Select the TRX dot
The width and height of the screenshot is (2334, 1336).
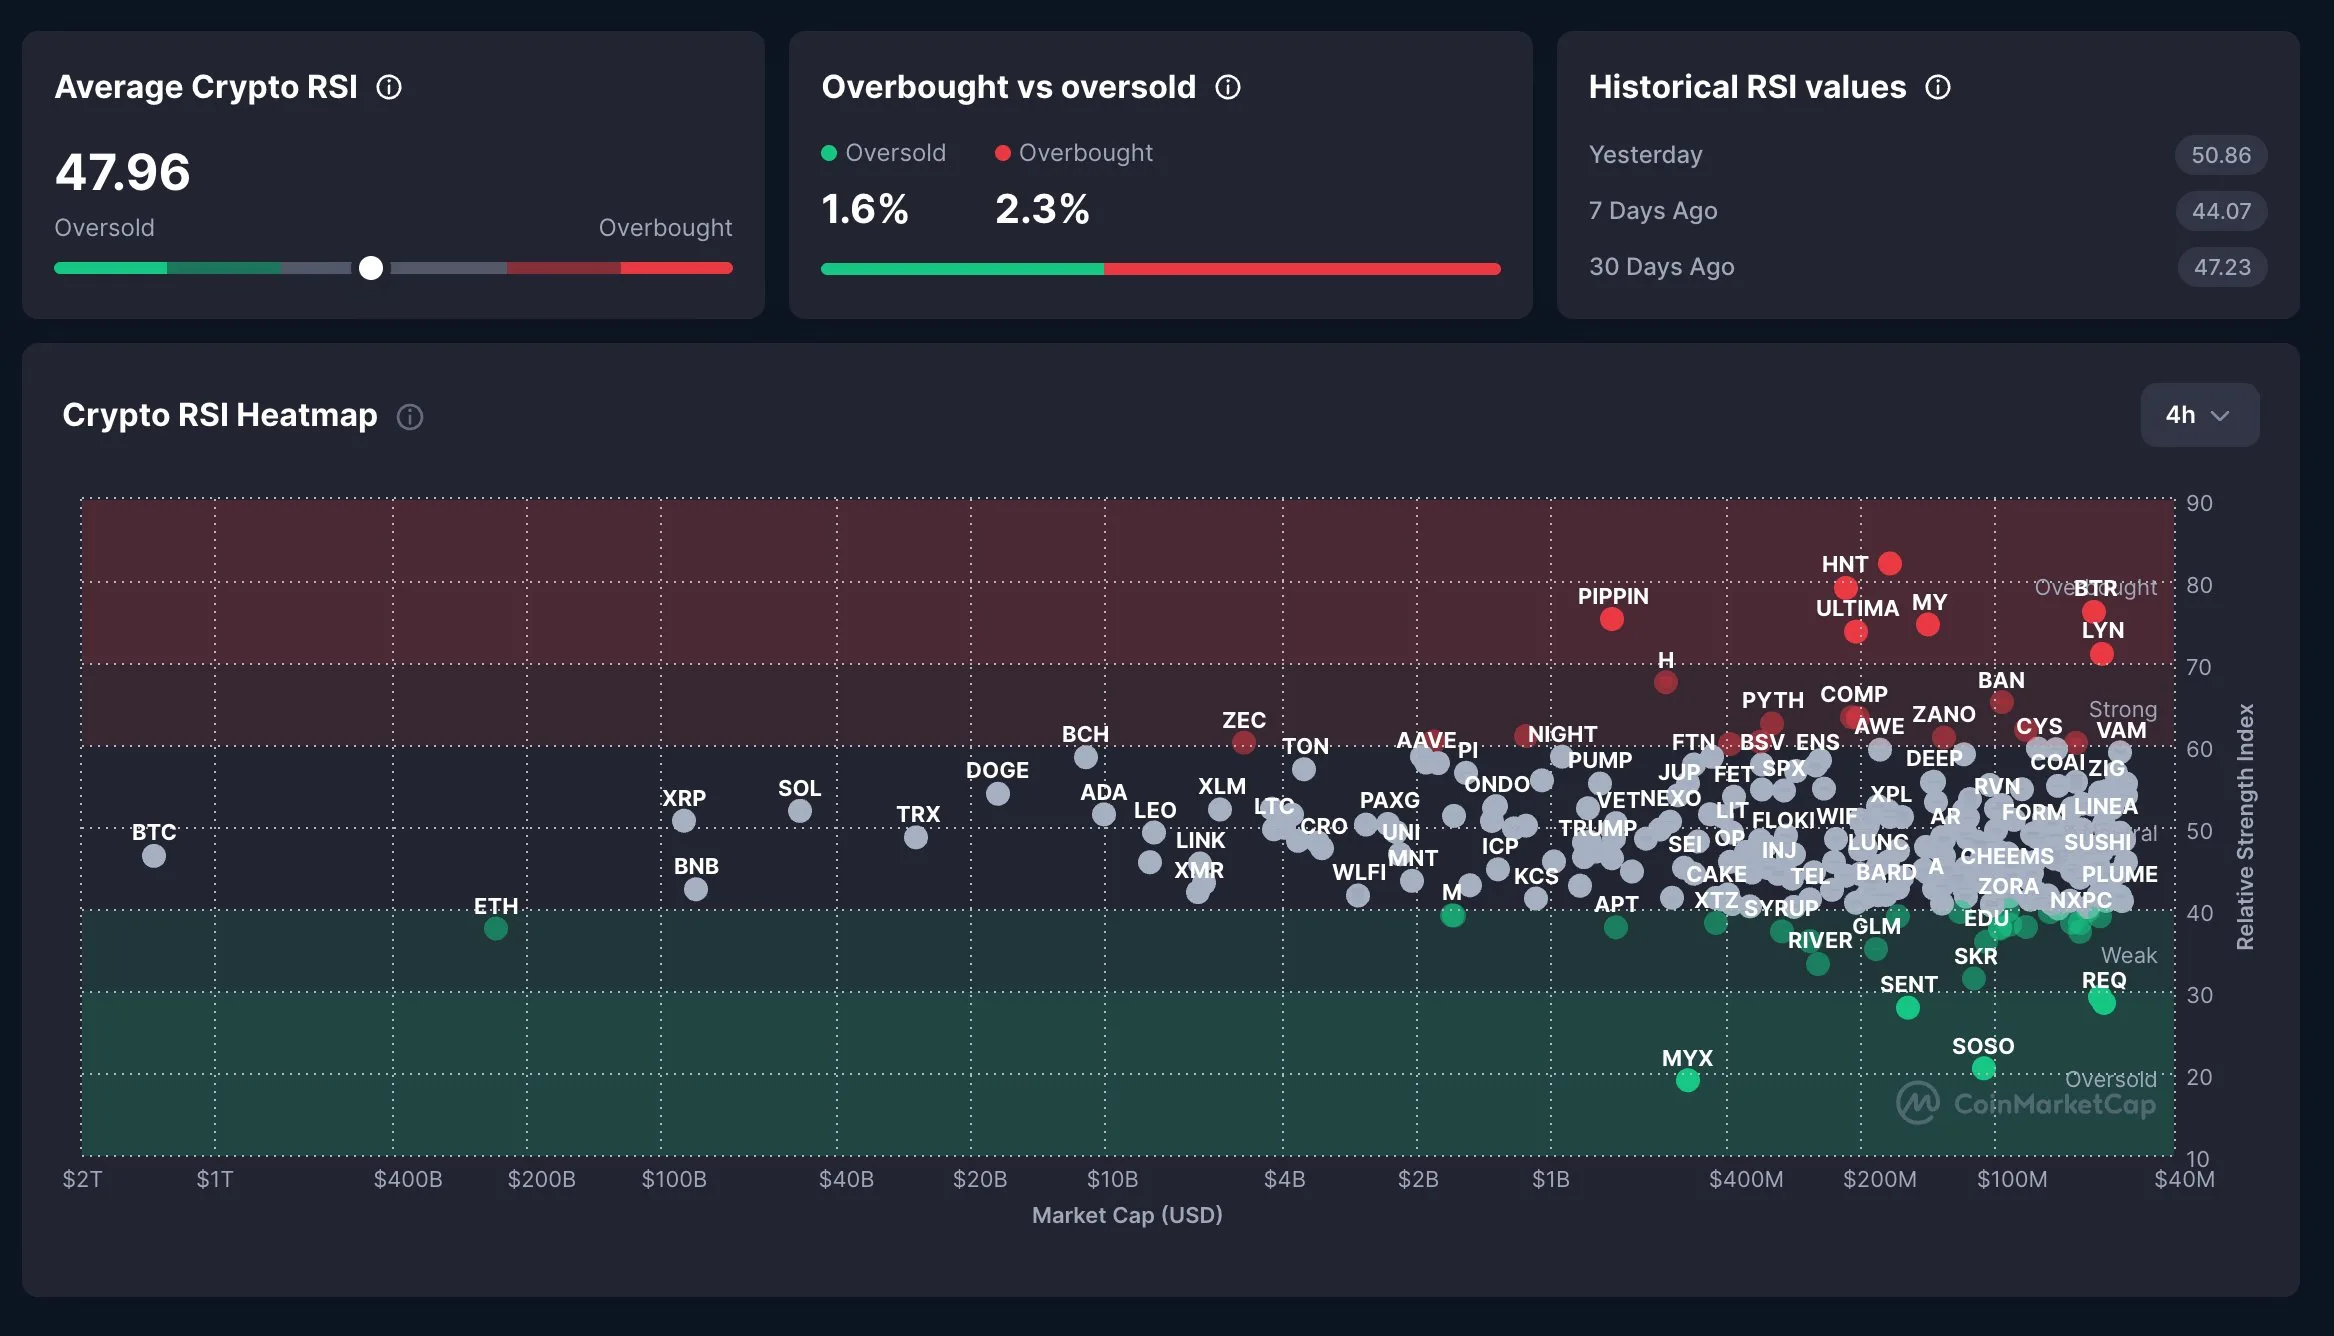(916, 838)
